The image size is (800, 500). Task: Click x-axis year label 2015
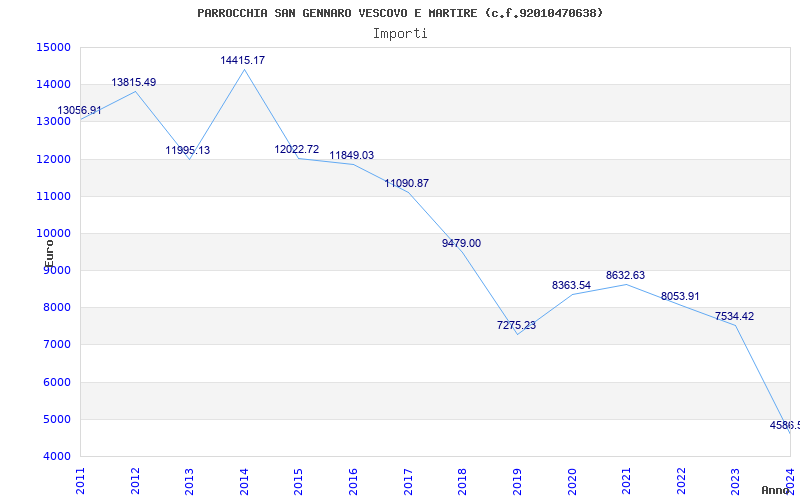pos(298,482)
